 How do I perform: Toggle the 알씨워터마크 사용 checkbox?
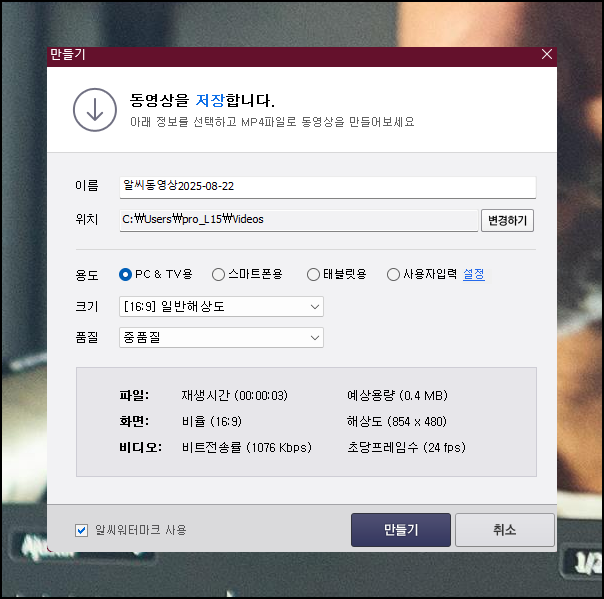click(81, 530)
